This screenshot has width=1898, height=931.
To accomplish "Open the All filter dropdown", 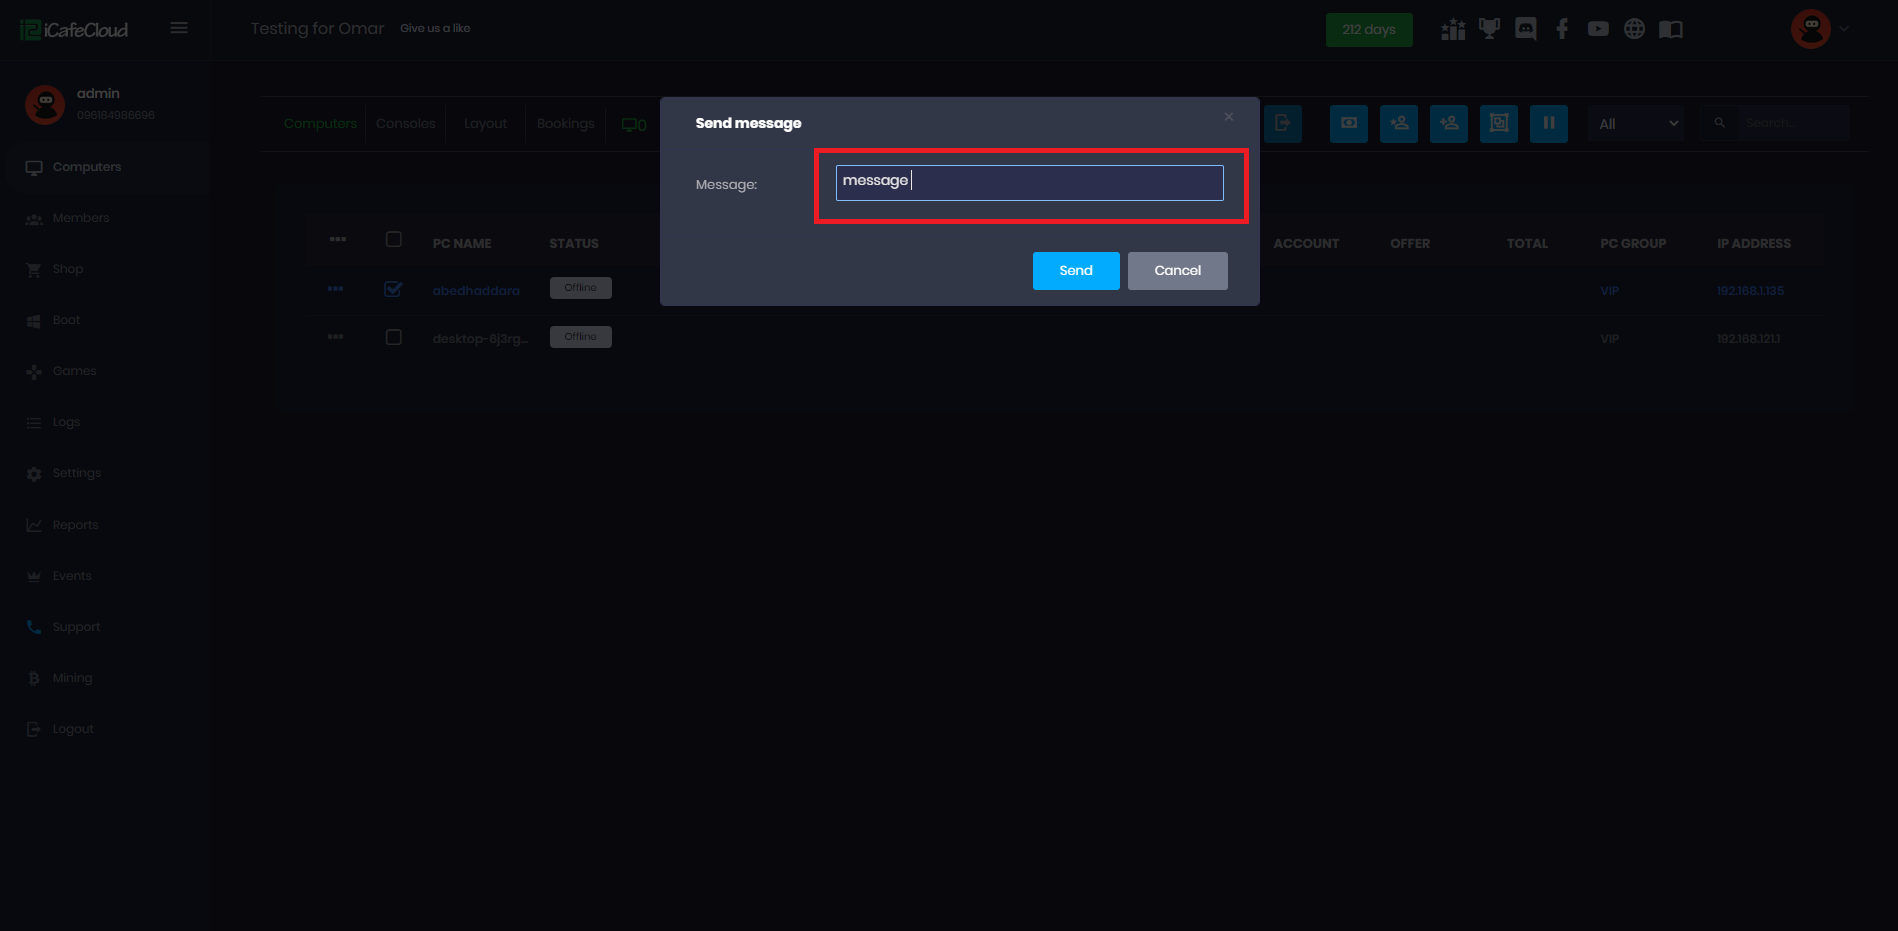I will [1636, 124].
